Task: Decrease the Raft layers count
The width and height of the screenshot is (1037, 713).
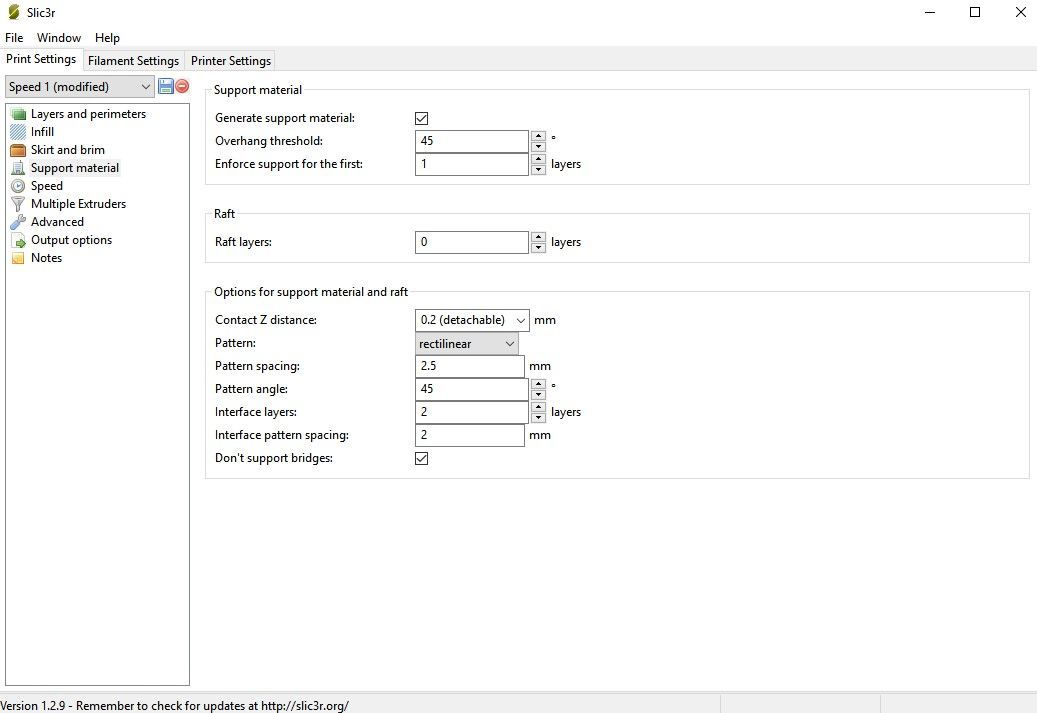Action: pos(538,247)
